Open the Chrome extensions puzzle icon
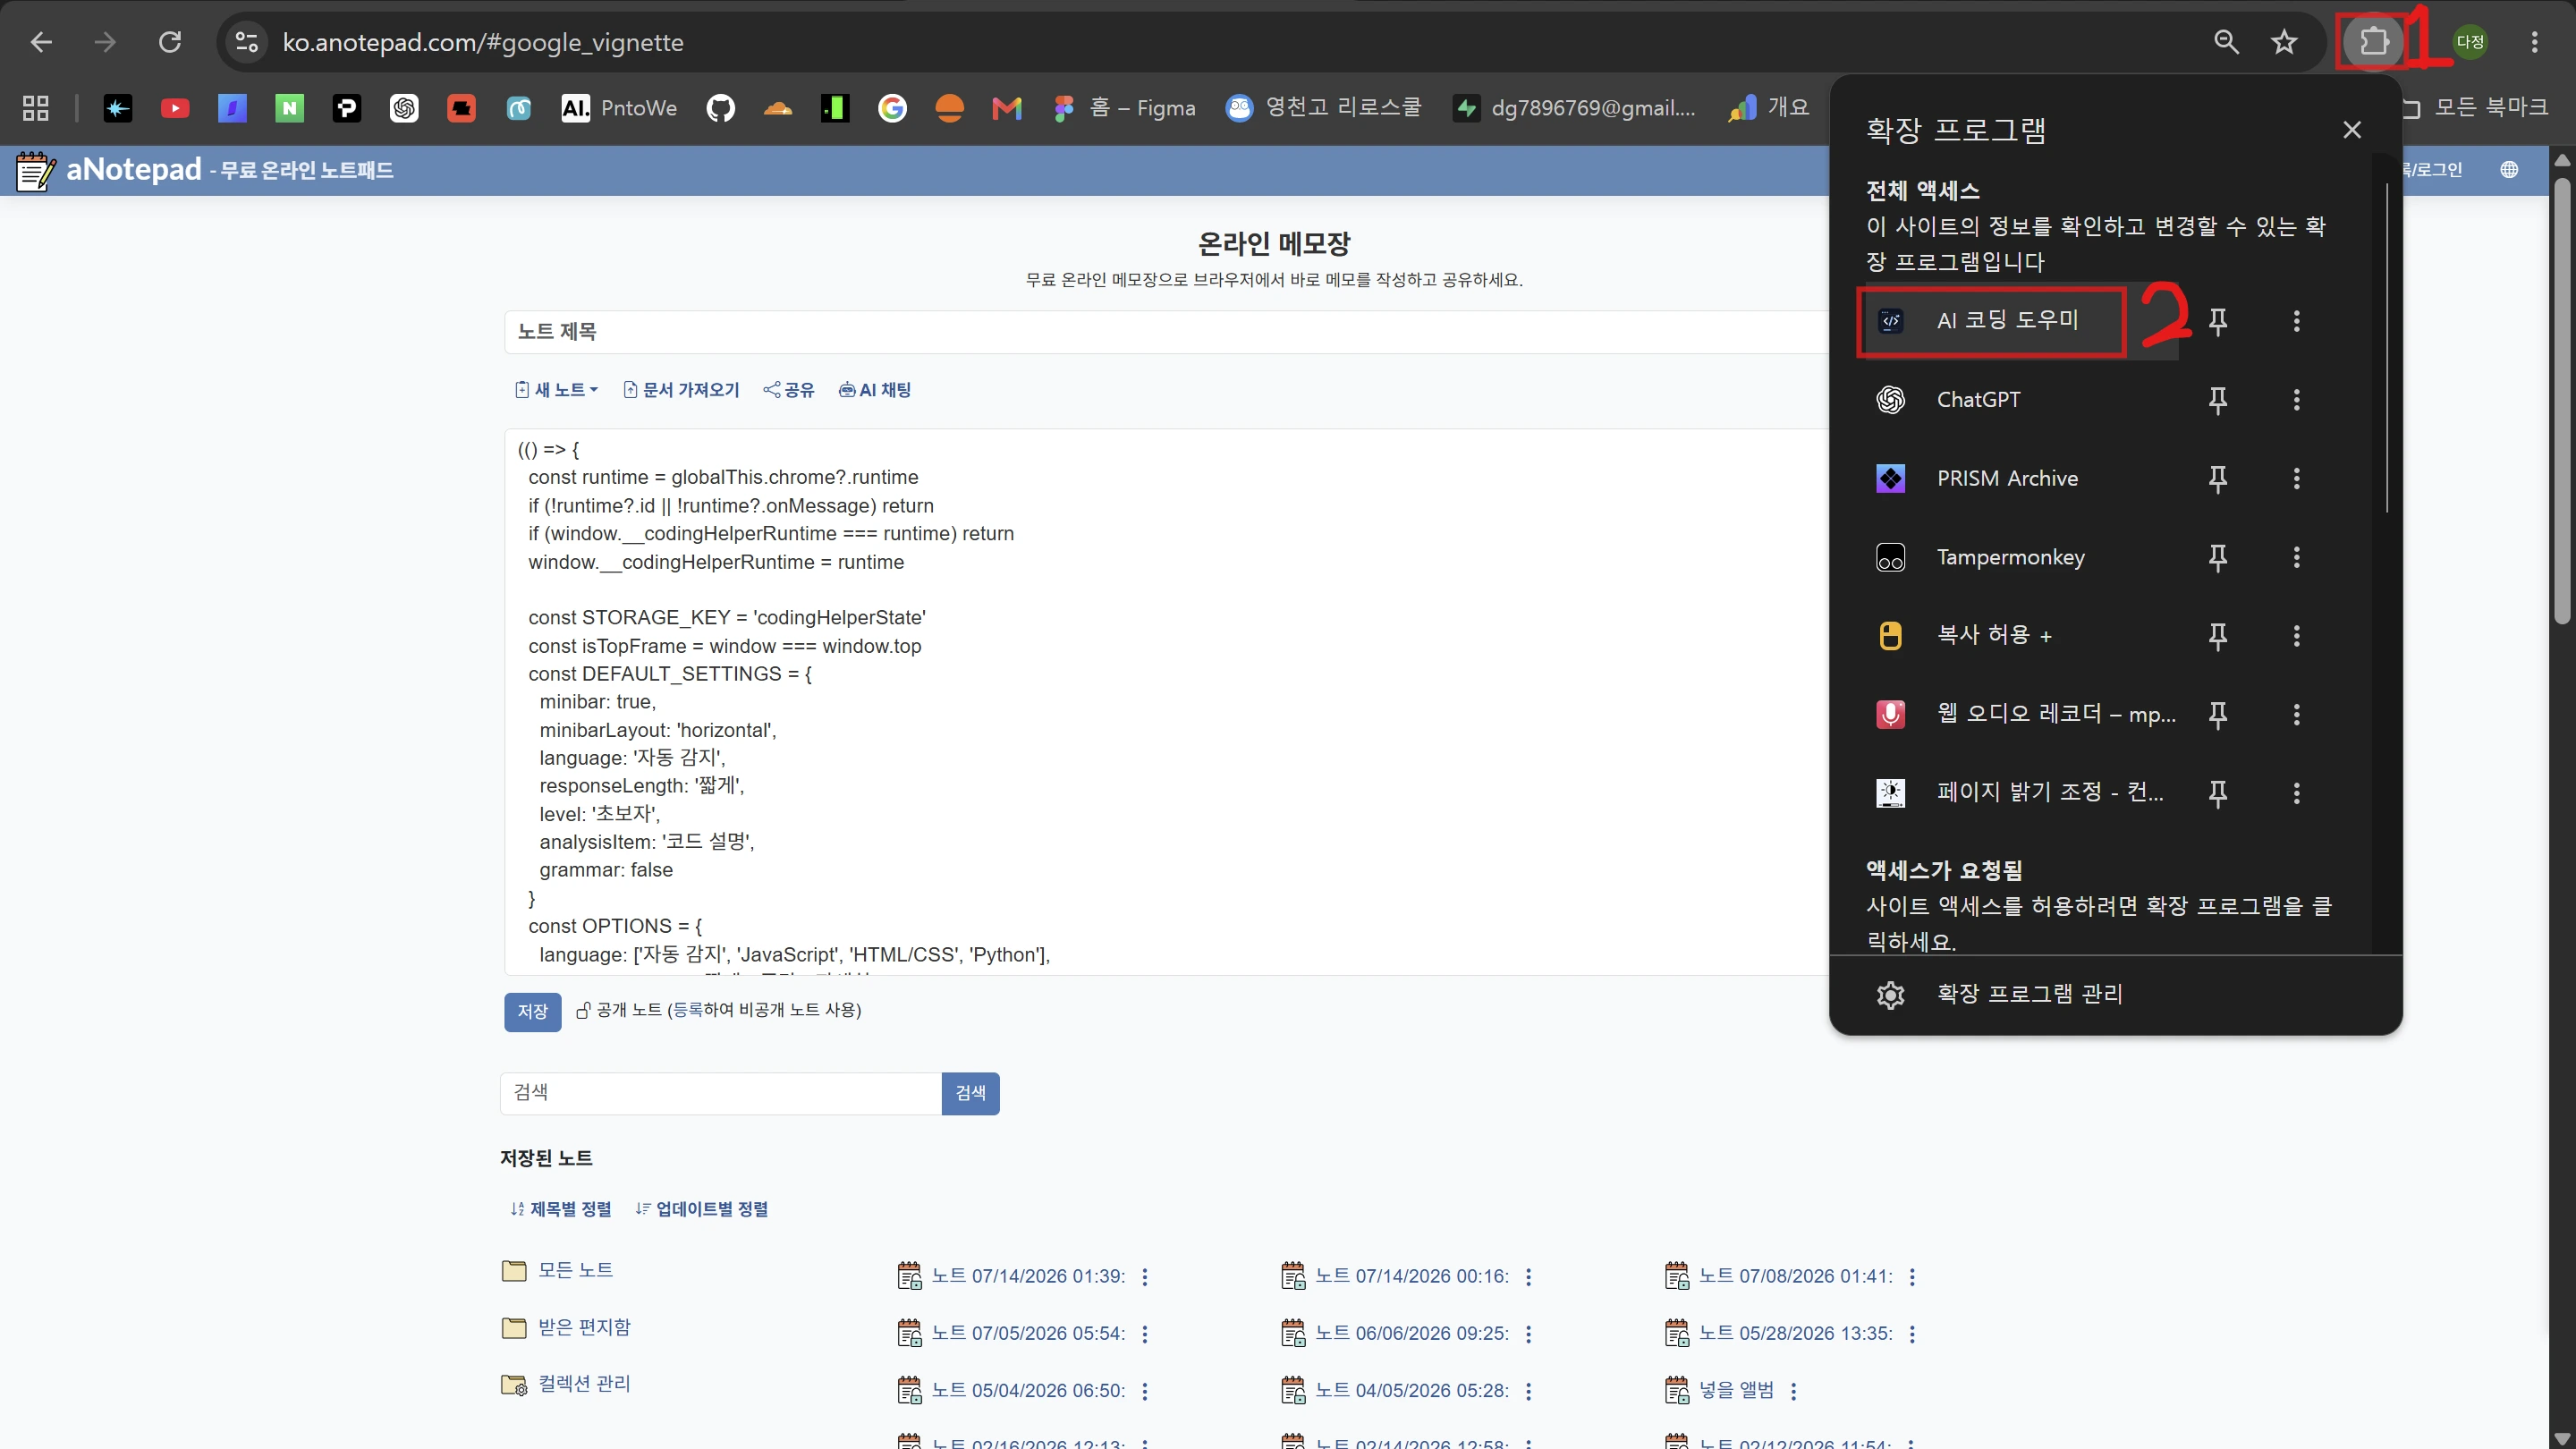The width and height of the screenshot is (2576, 1449). click(x=2373, y=42)
